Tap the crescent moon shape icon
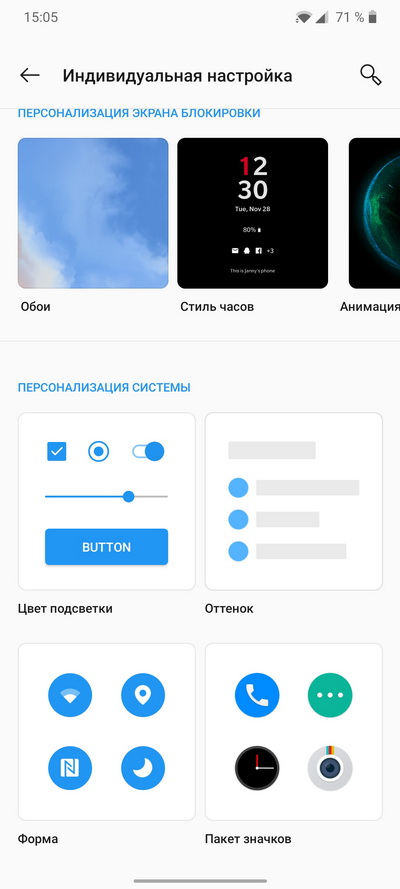 [143, 768]
